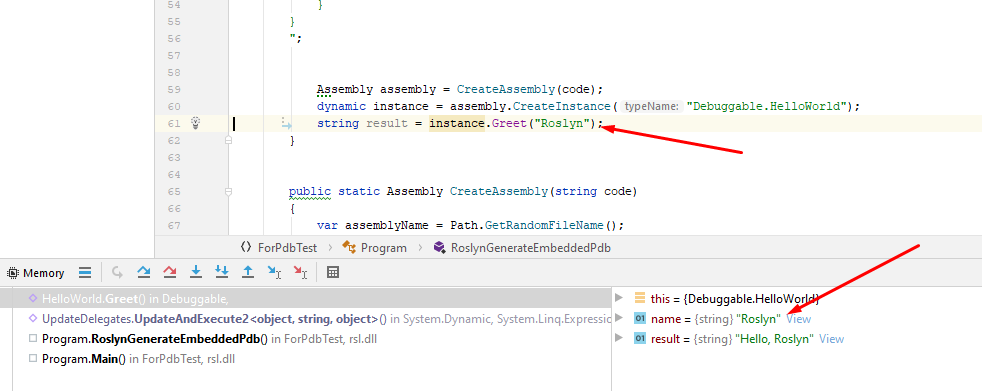Select Program breadcrumb
This screenshot has height=391, width=982.
point(384,248)
